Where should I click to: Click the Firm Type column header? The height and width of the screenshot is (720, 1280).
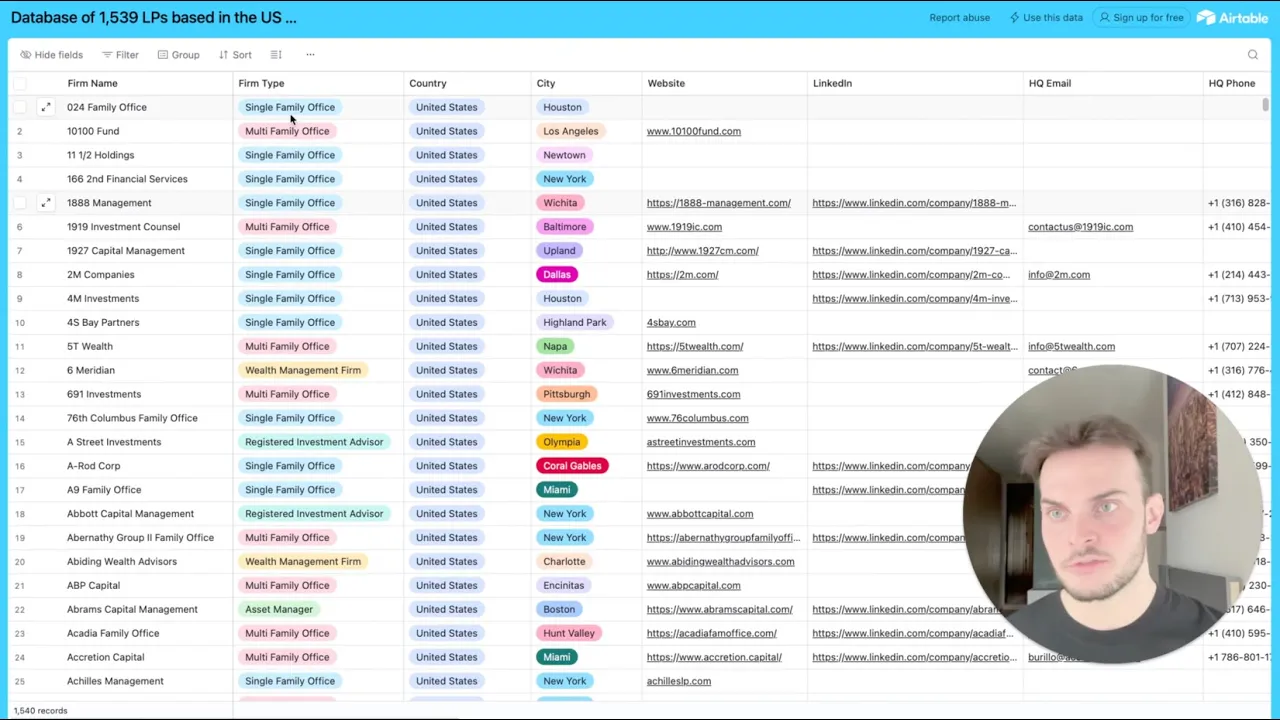pos(261,83)
